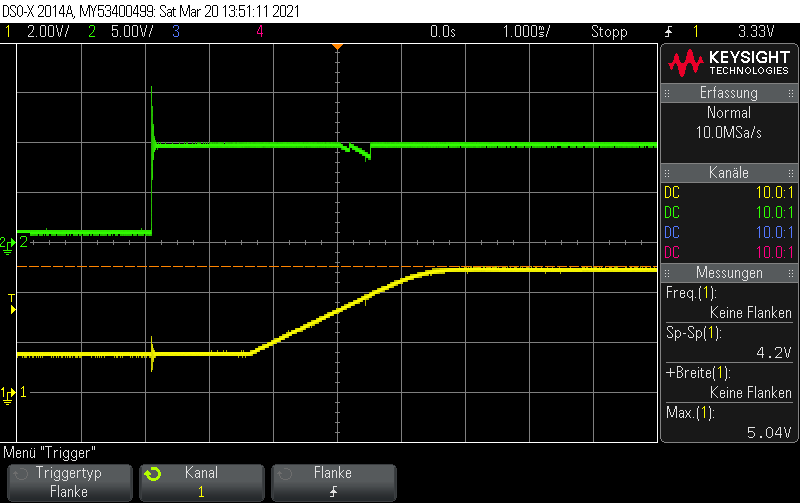The width and height of the screenshot is (800, 503).
Task: Click blue channel 3 DC 10.0:1 row
Action: 729,233
